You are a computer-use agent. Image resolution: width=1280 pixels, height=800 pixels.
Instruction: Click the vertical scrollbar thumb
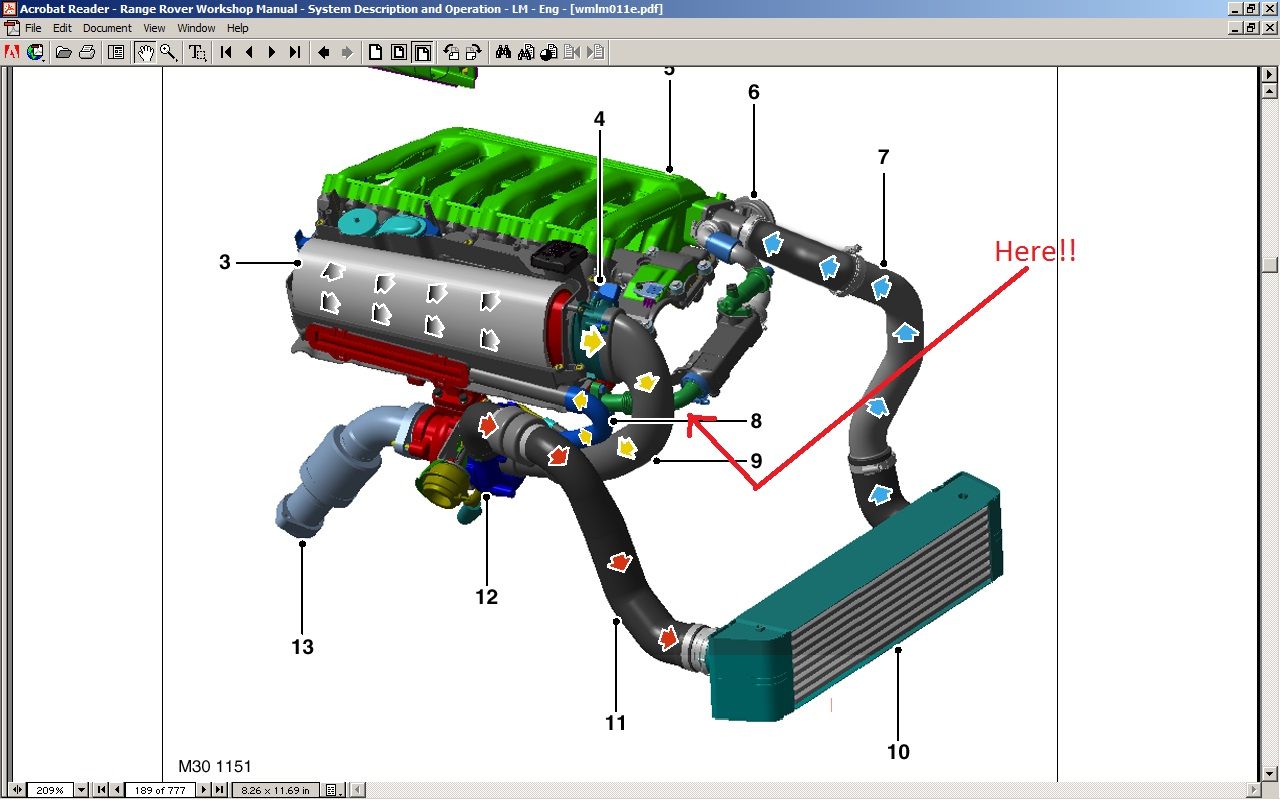[1270, 265]
